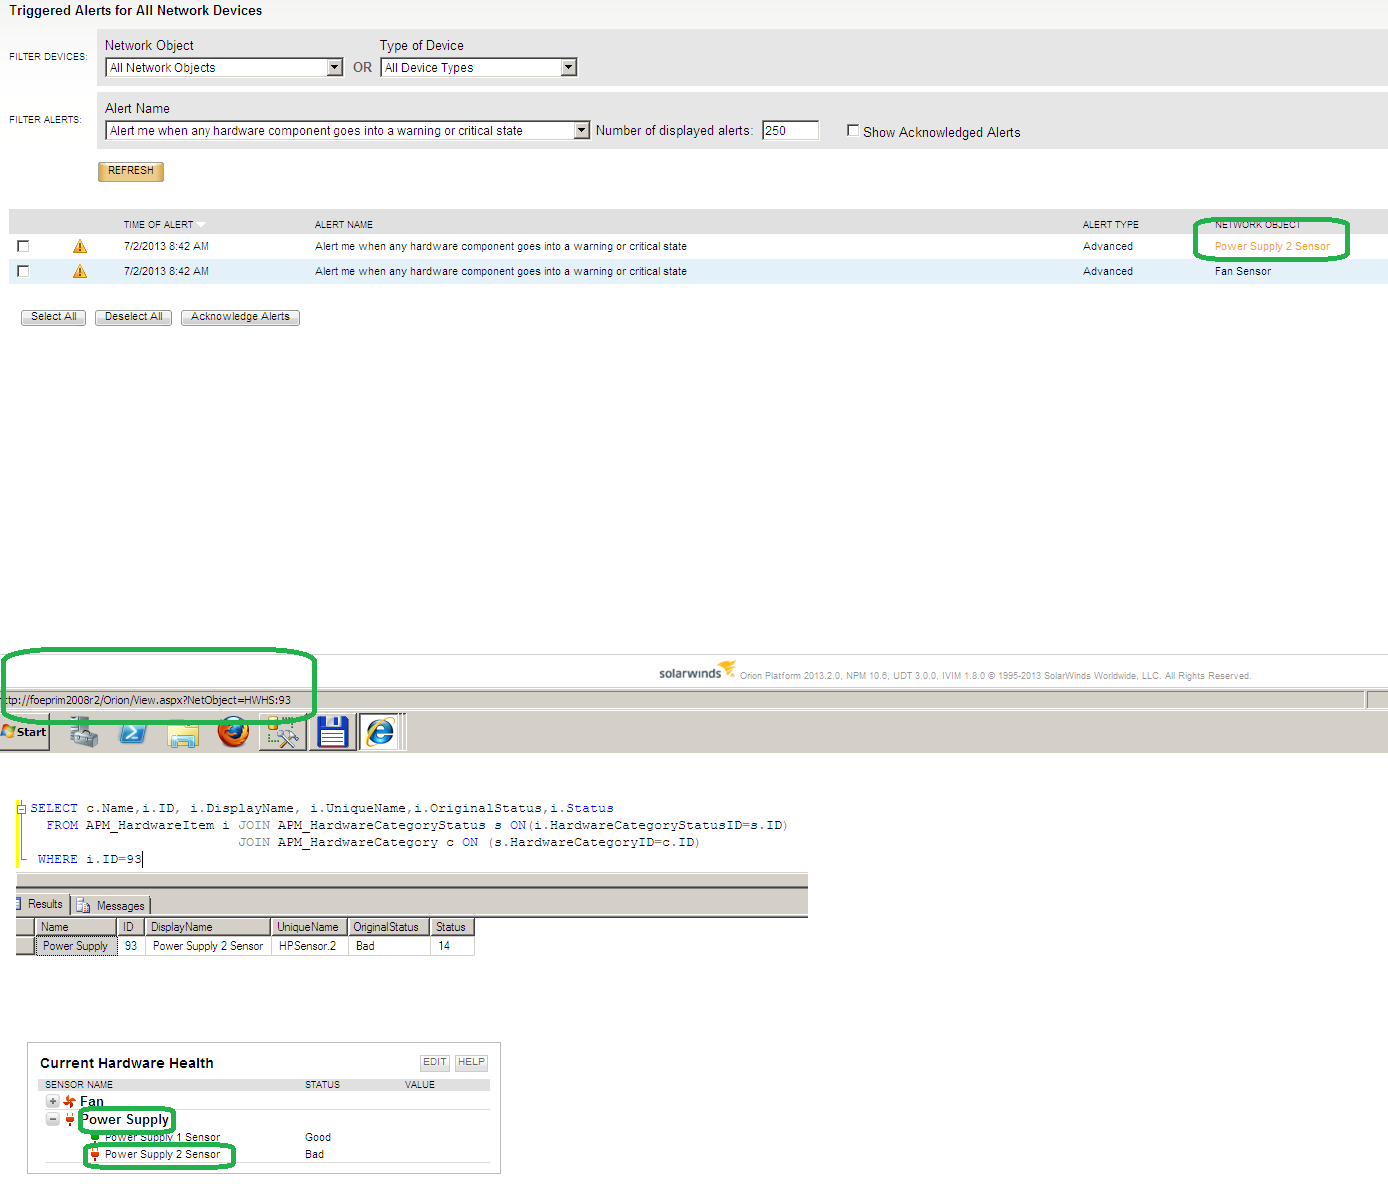Click the Good status of Power Supply 1

318,1137
